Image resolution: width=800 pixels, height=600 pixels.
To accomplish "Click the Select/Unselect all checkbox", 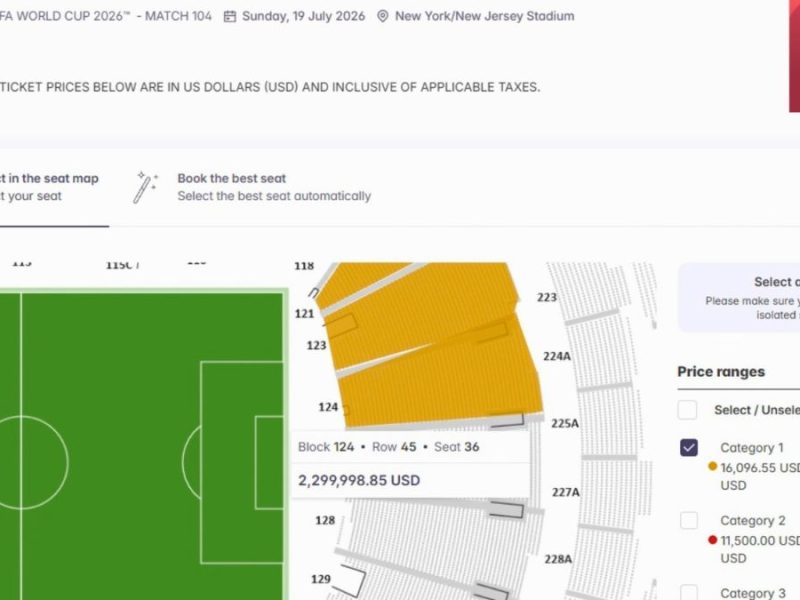I will click(x=687, y=410).
